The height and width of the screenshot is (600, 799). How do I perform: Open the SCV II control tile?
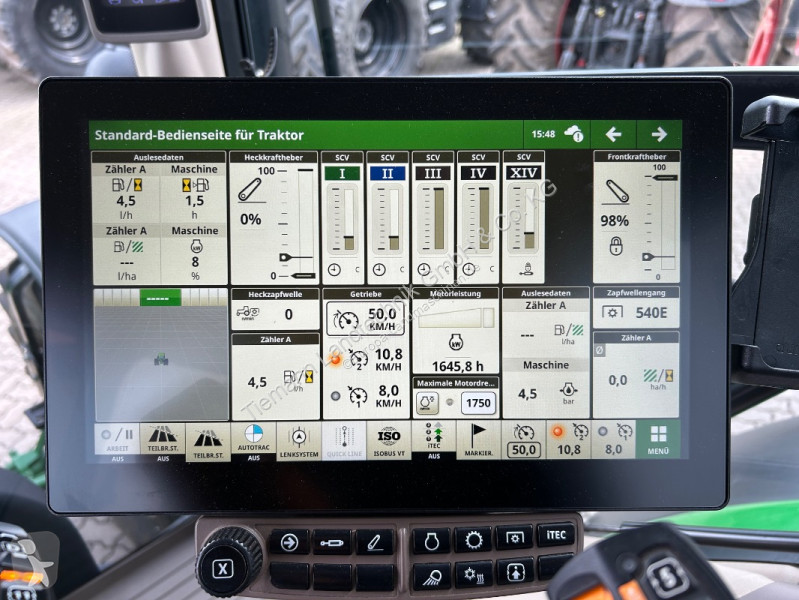pos(388,218)
